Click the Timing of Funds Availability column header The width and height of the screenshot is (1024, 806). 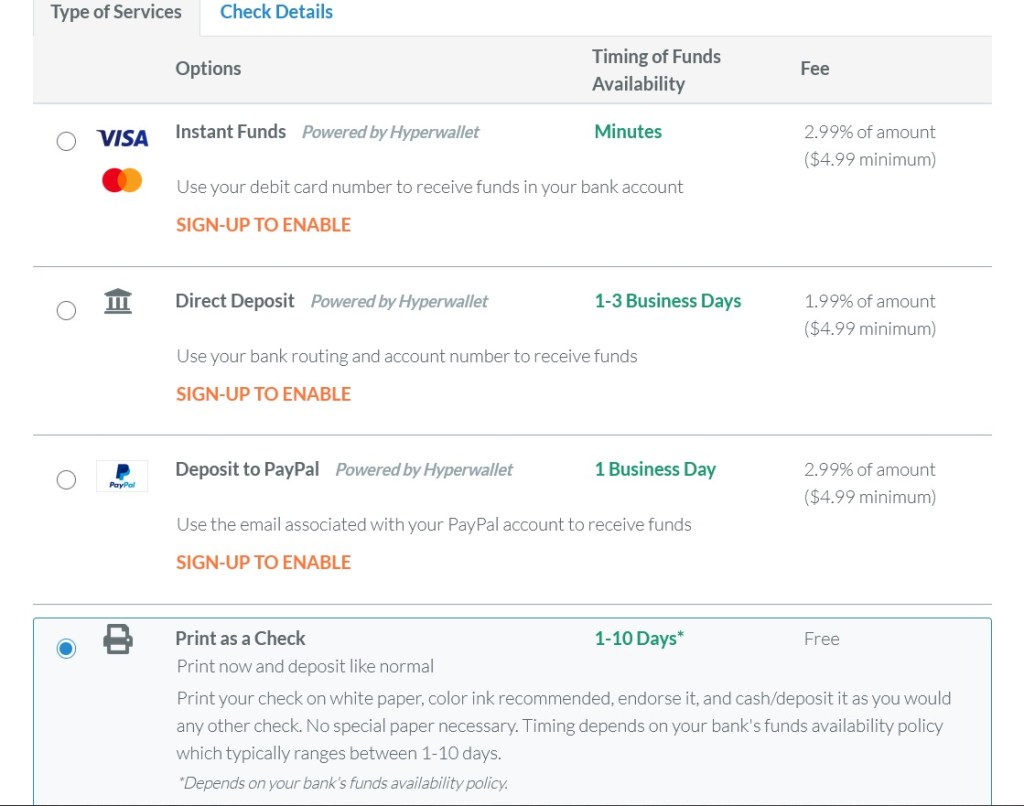[x=655, y=70]
